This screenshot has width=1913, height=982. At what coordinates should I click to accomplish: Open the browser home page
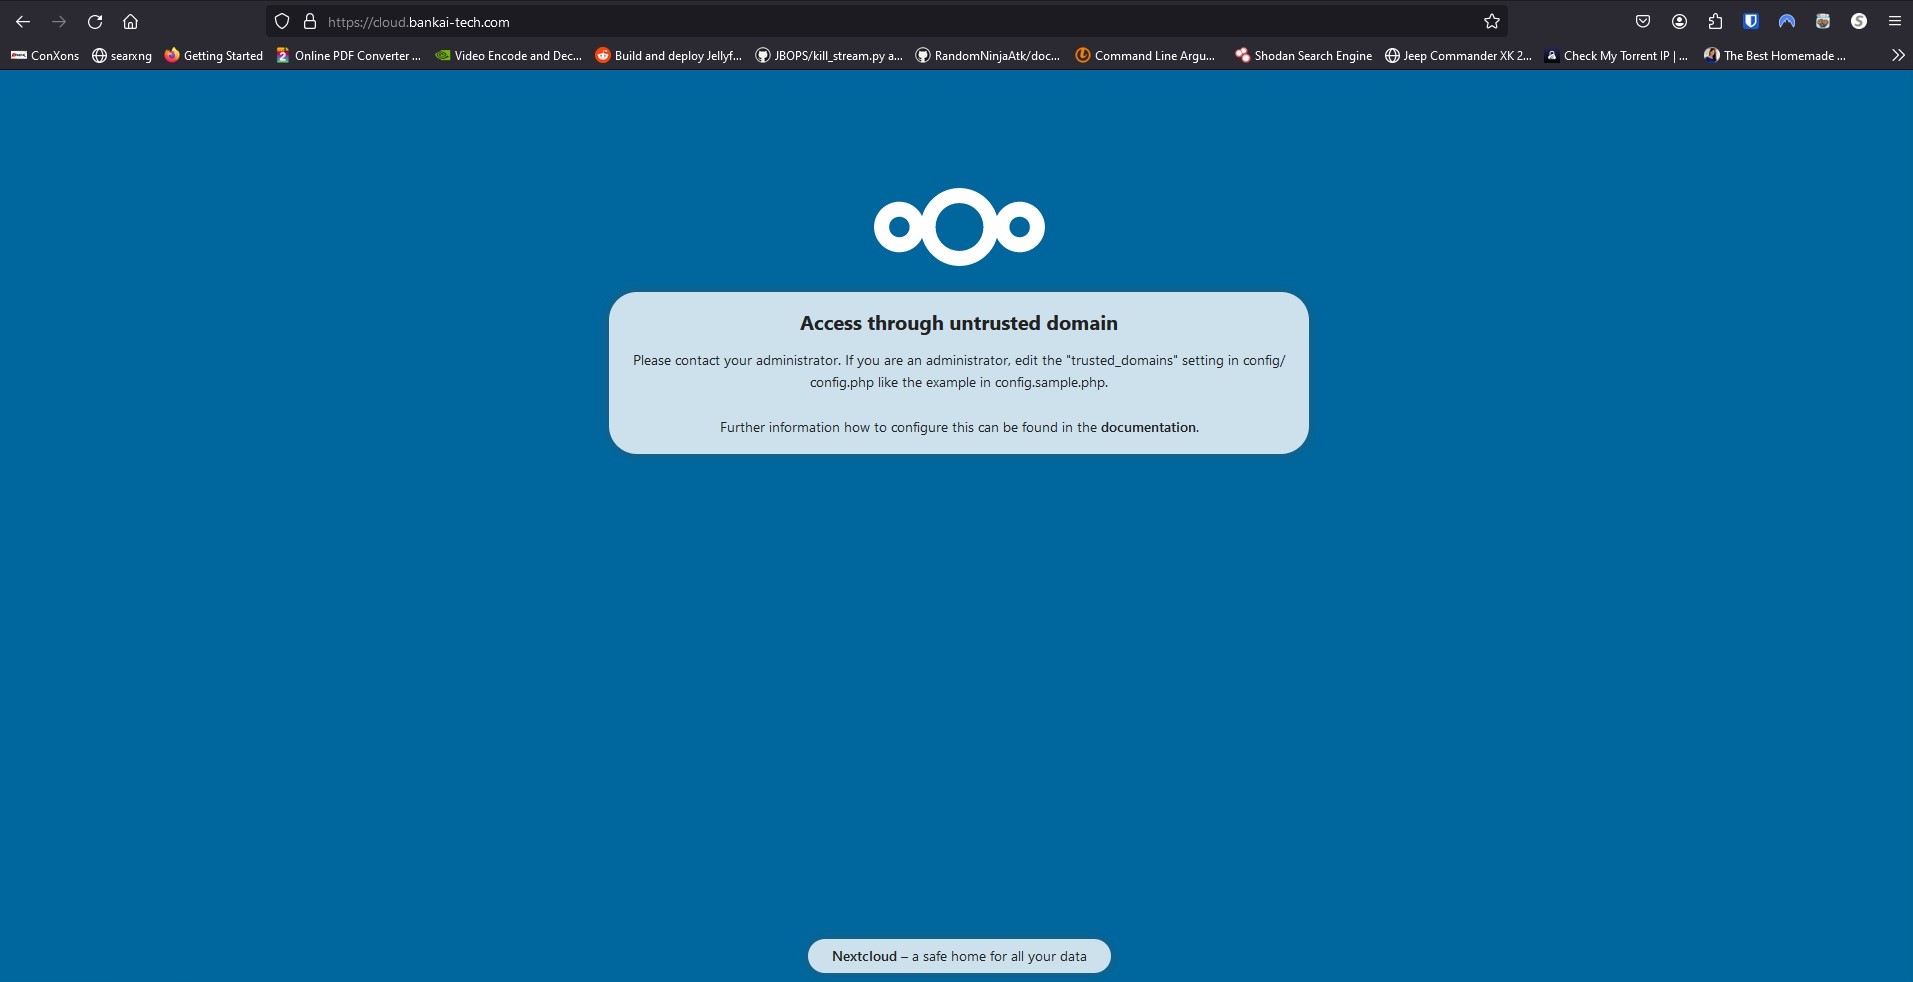tap(130, 21)
